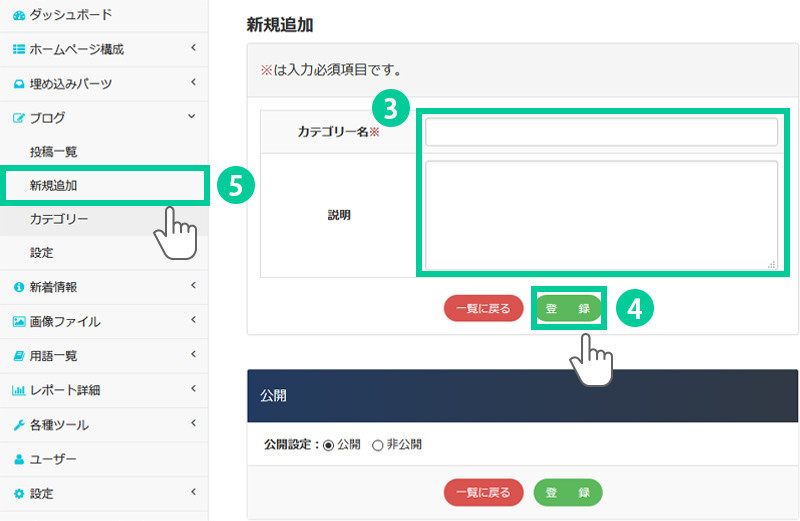Click the 用語一覧 book icon
800x521 pixels.
coord(19,356)
